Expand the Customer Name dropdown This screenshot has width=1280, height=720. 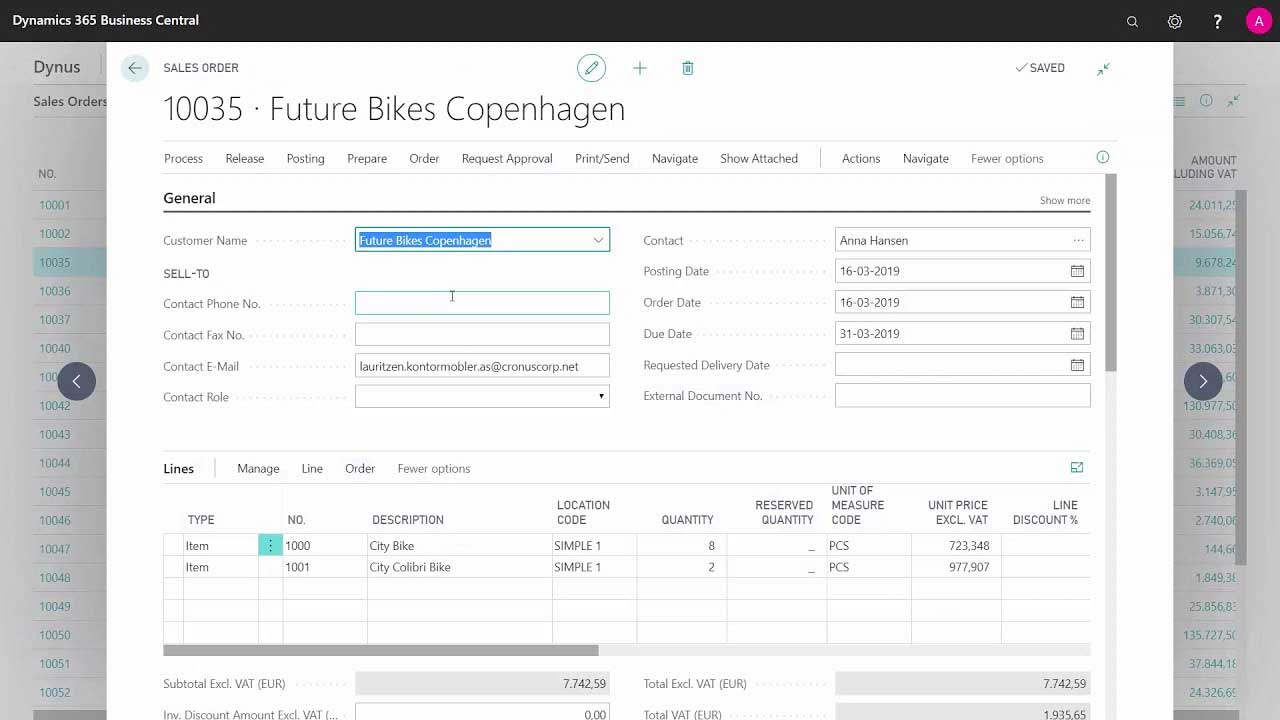[x=598, y=240]
